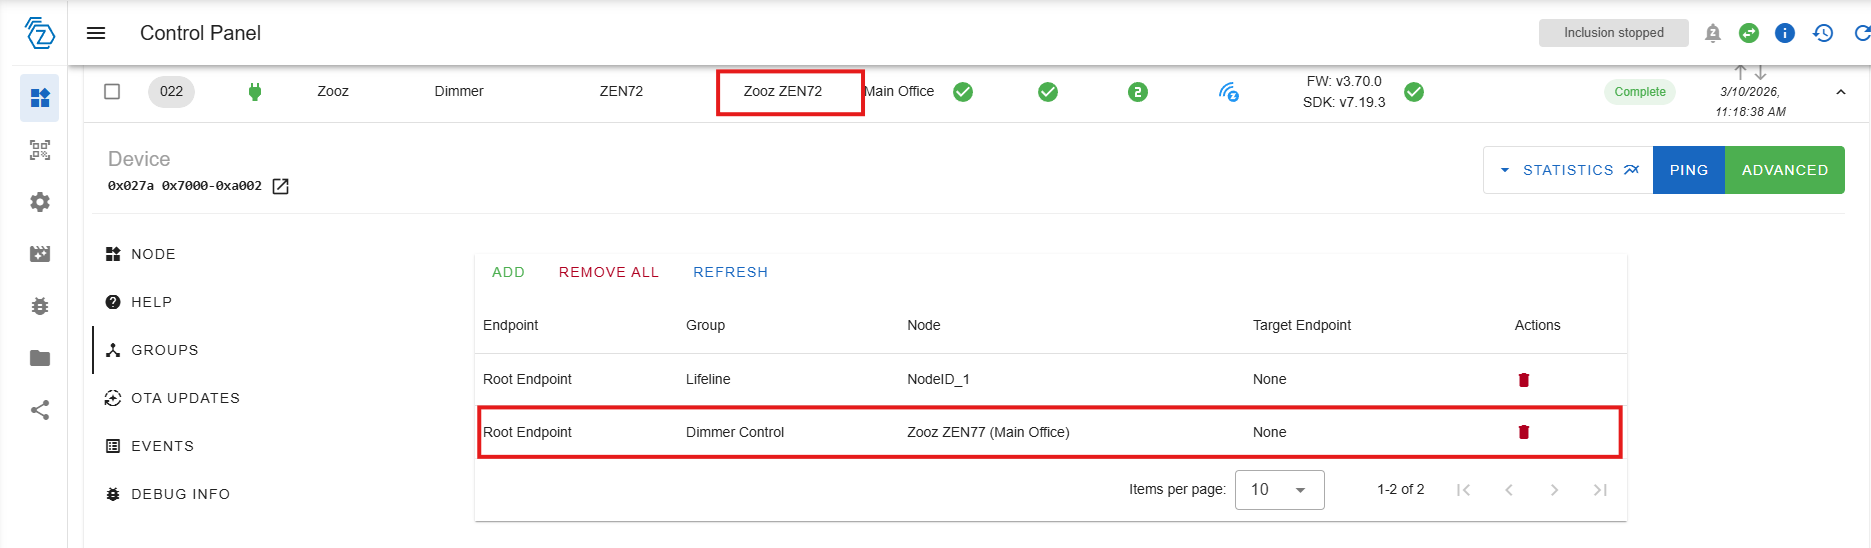Go to the first page of associations
Viewport: 1871px width, 548px height.
(x=1463, y=490)
